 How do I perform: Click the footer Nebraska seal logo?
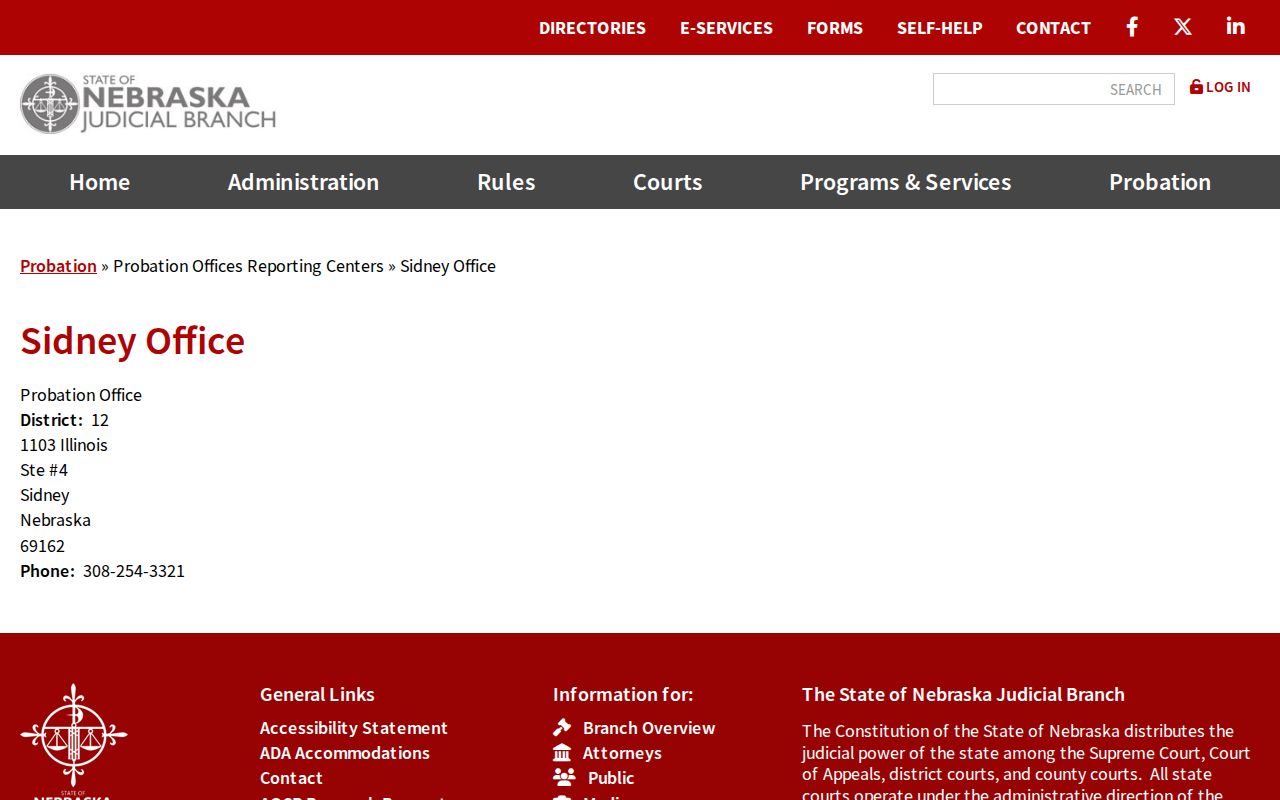(x=73, y=740)
